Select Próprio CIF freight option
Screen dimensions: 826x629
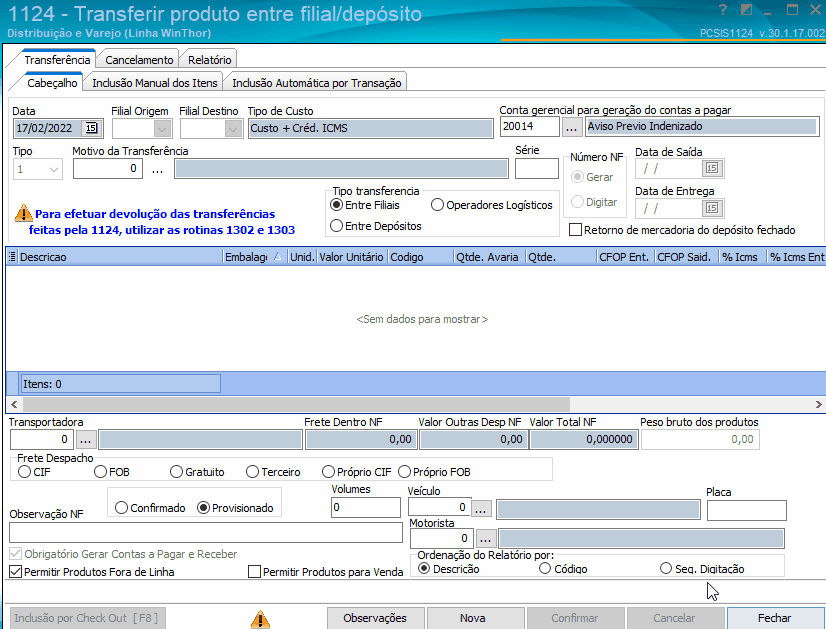point(357,472)
